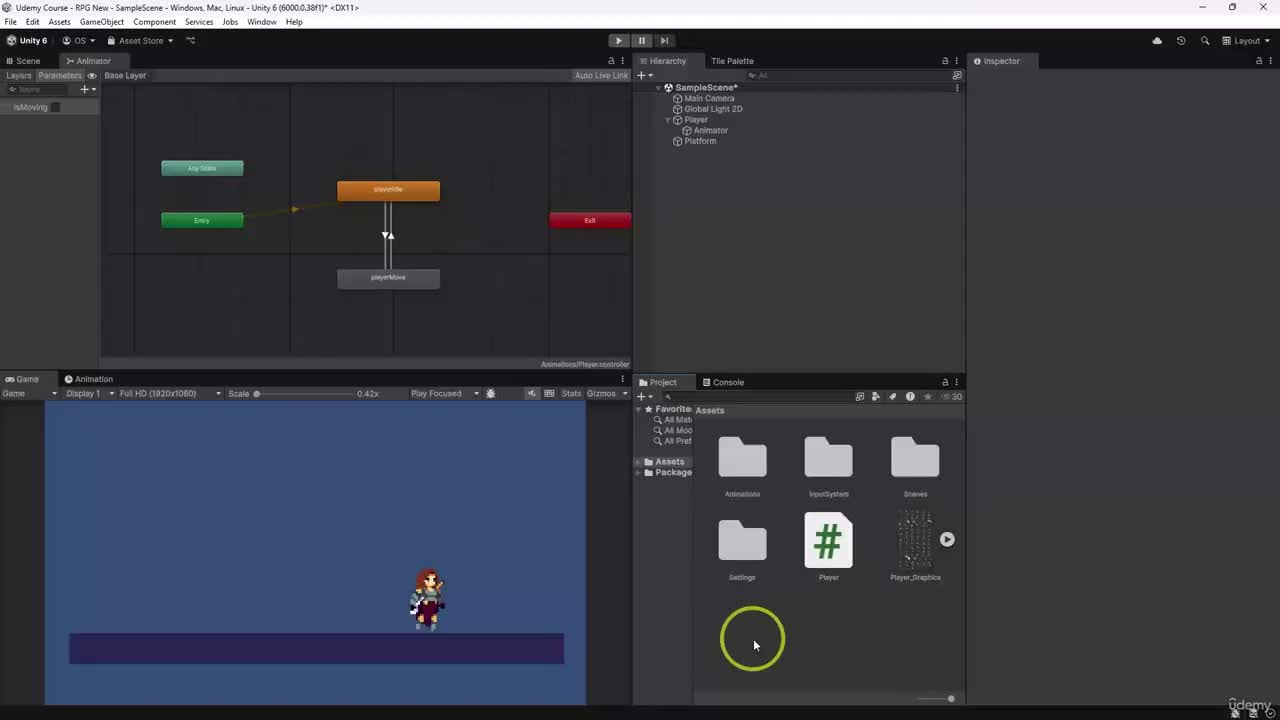
Task: Open the global Search magnifier in toolbar
Action: coord(1205,41)
